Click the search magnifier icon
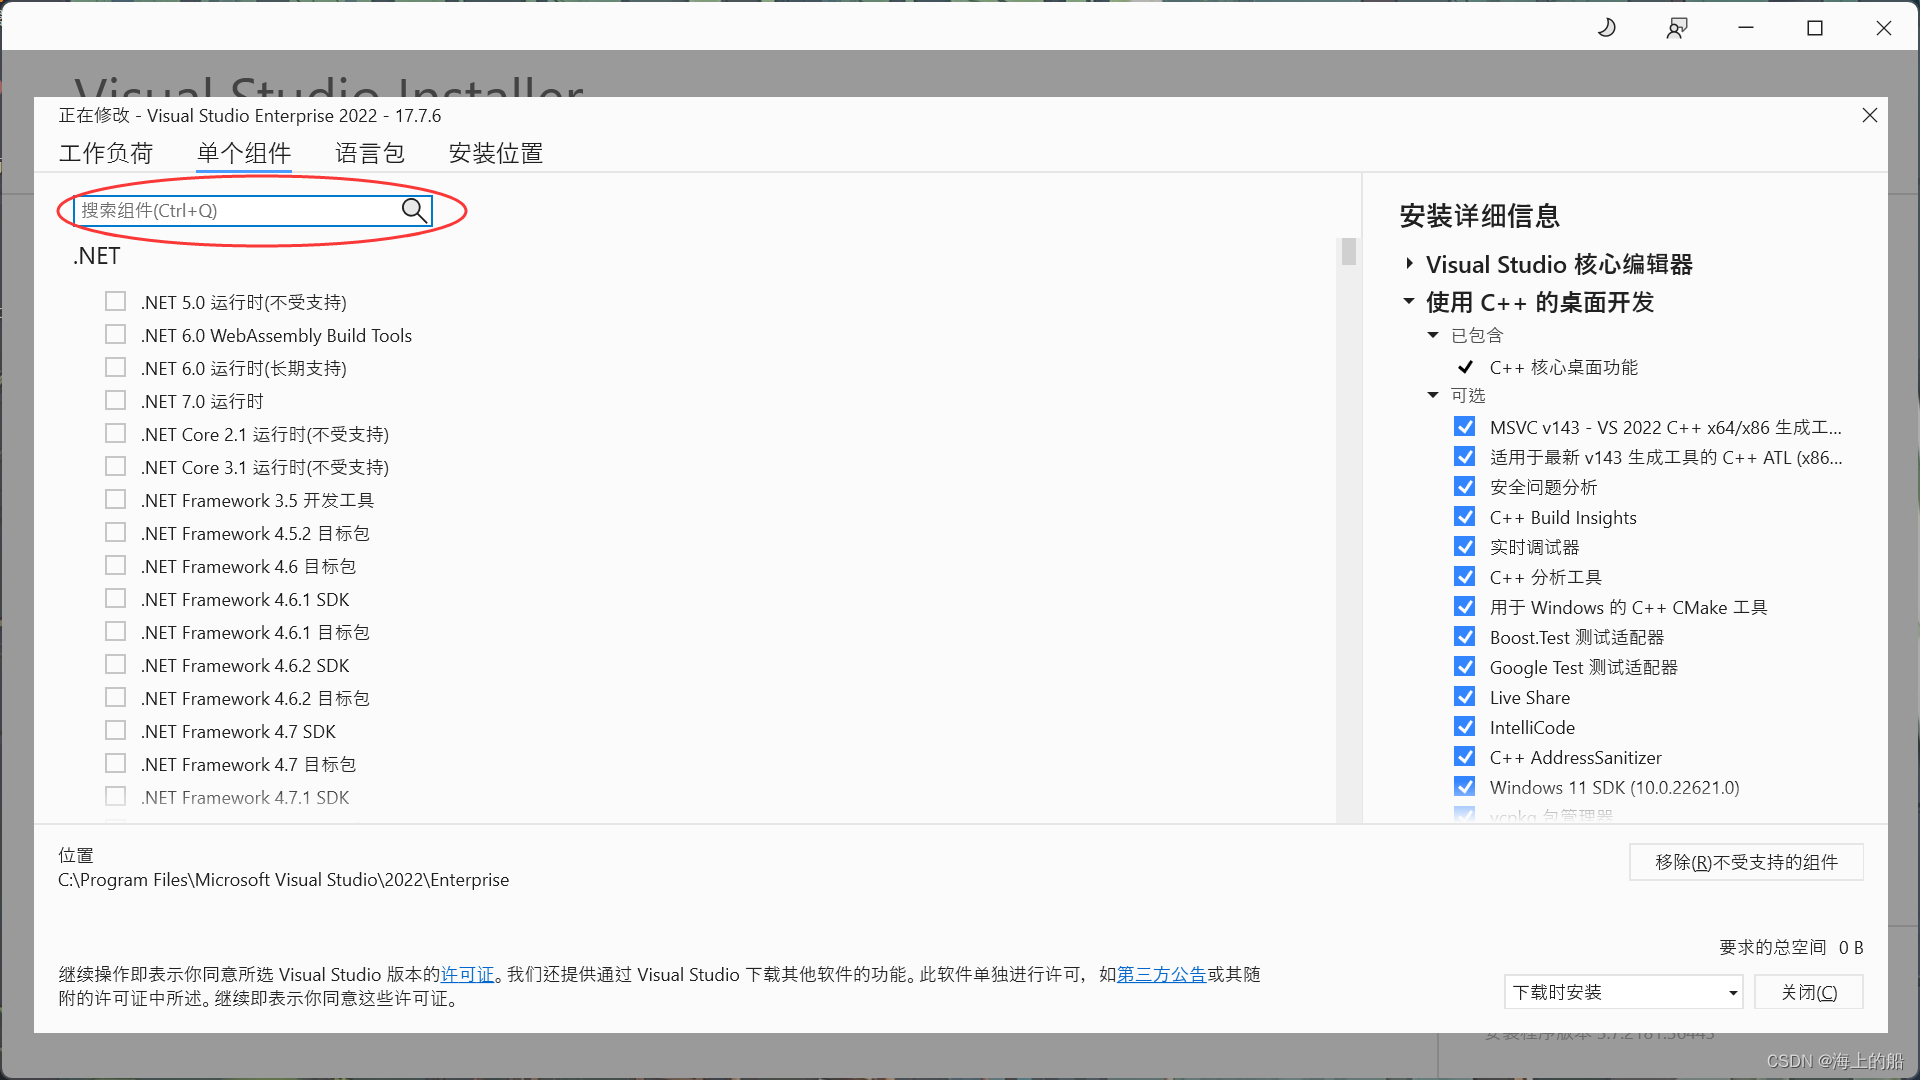The image size is (1920, 1080). pos(414,210)
